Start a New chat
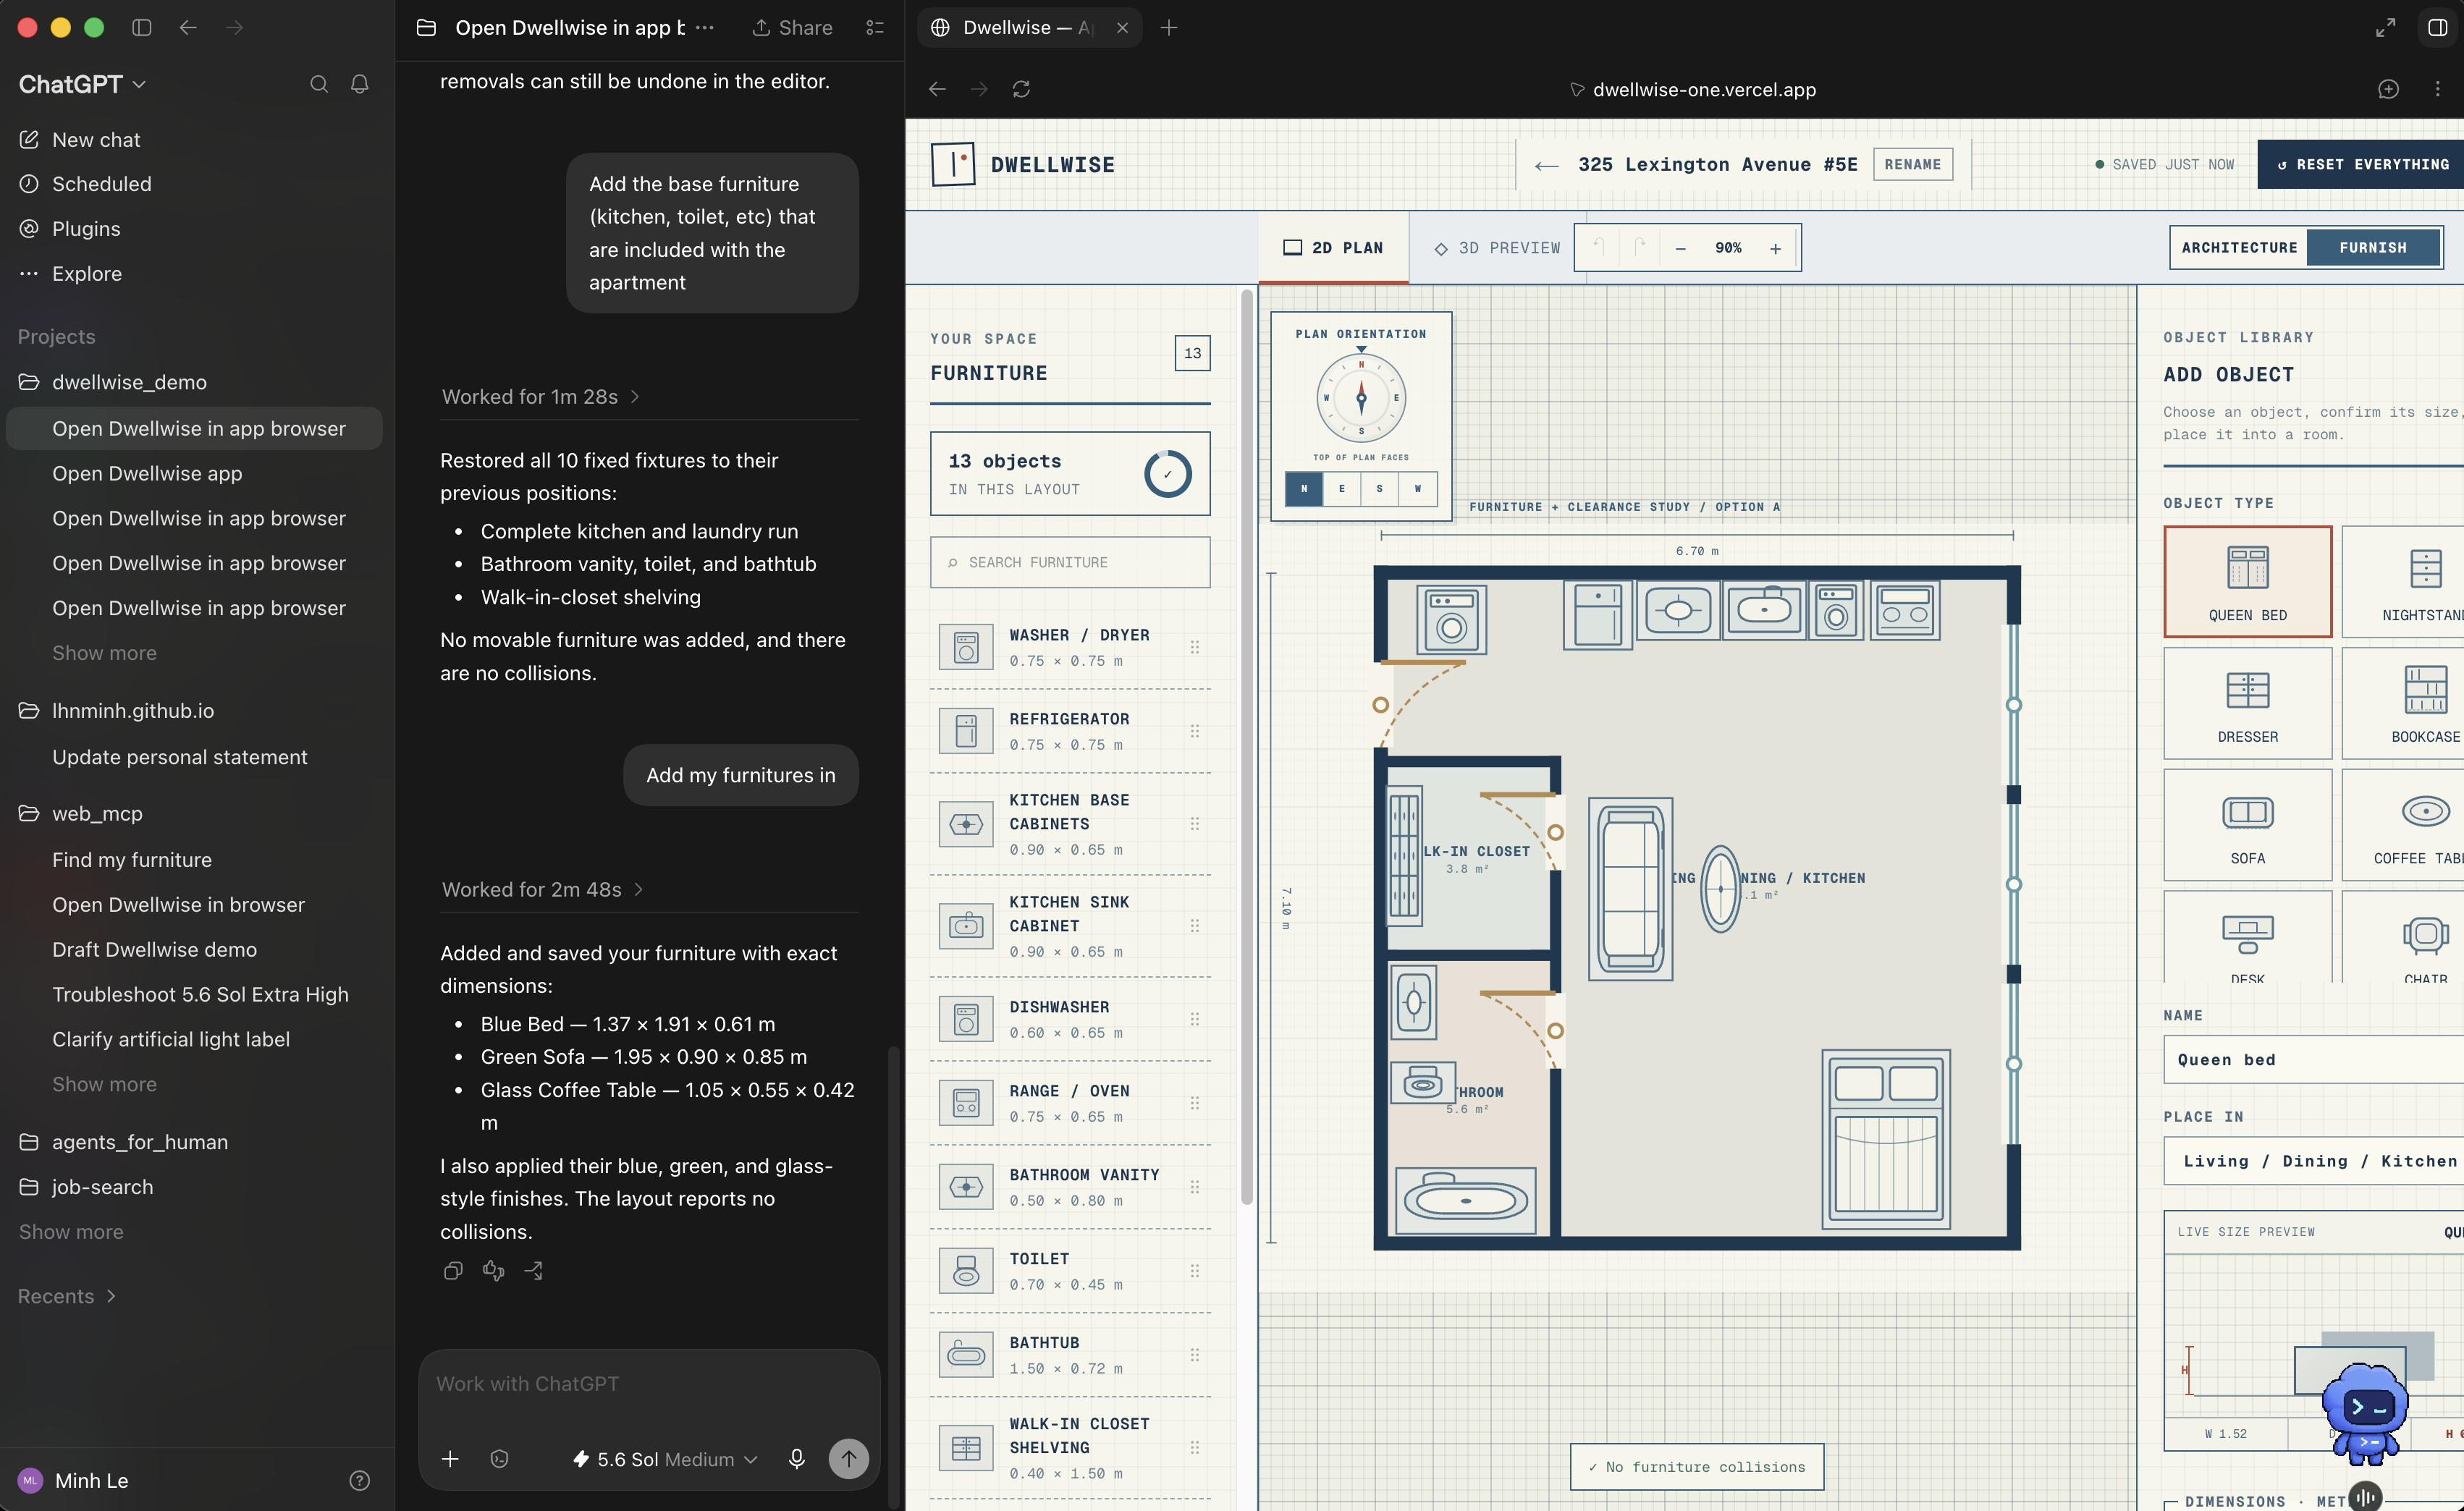Screen dimensions: 2464x1511 (96, 140)
